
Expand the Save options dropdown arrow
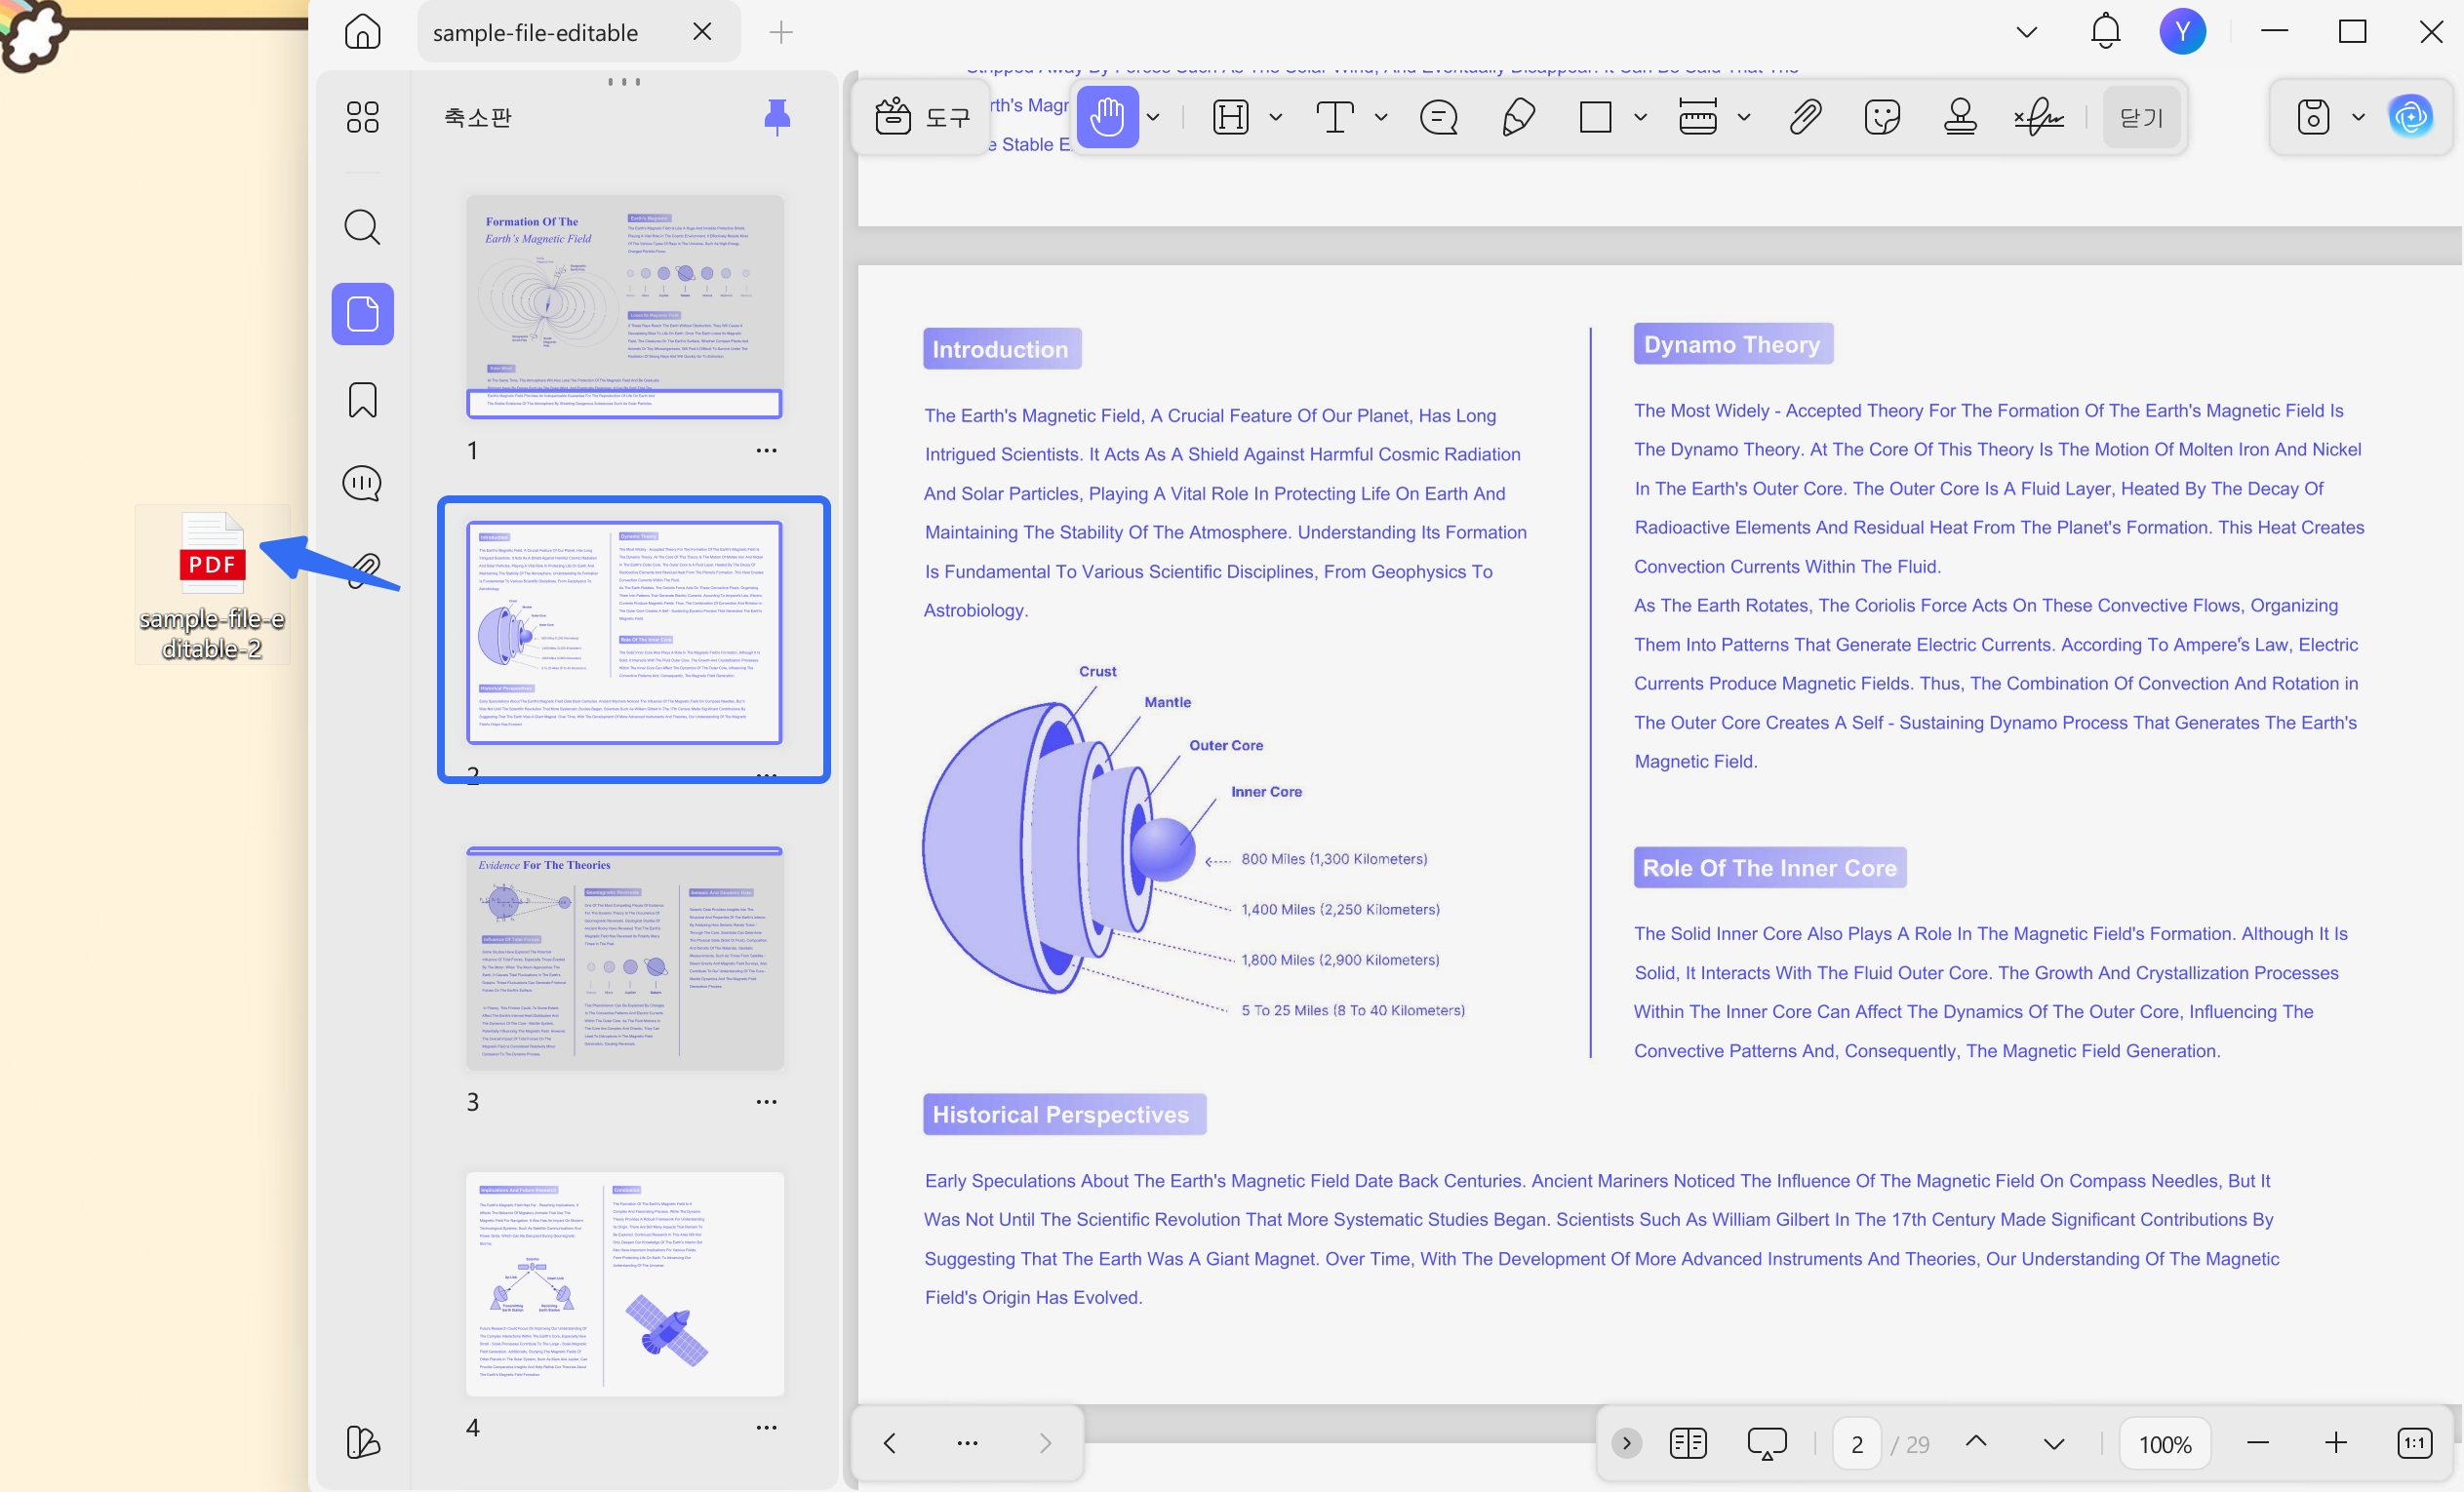point(2358,117)
